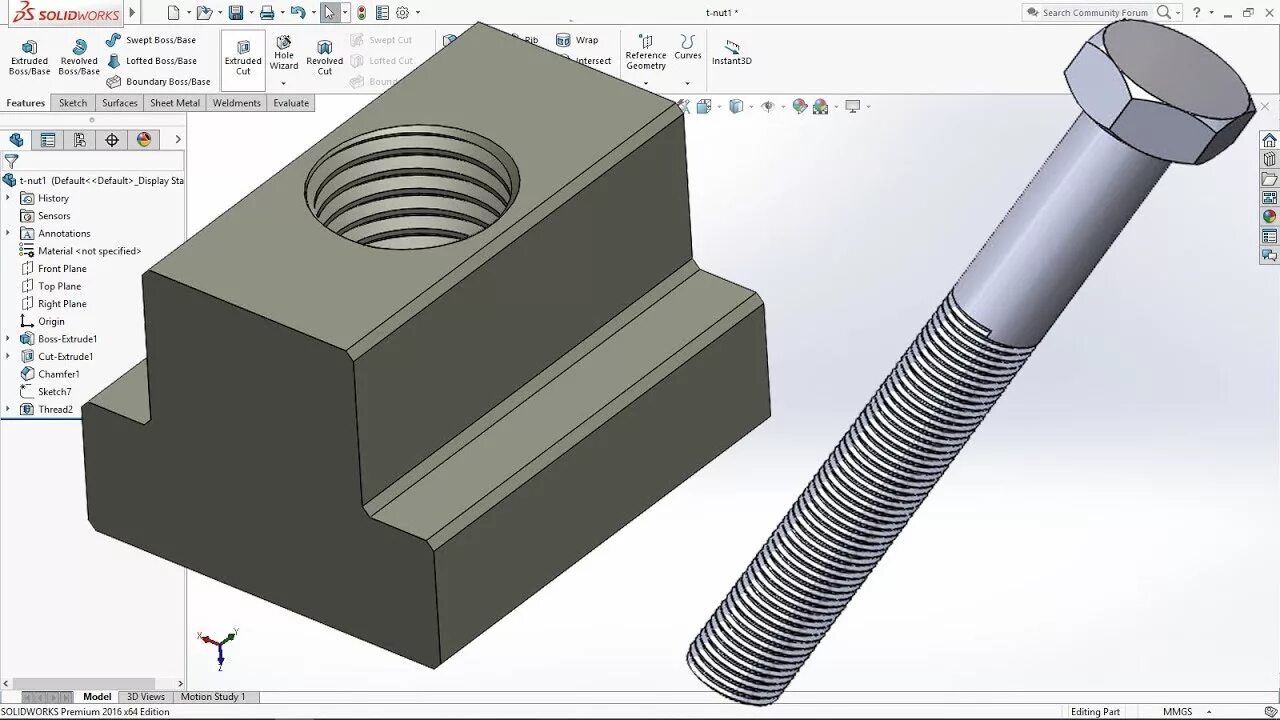
Task: Select Sketch7 in the tree
Action: point(46,392)
